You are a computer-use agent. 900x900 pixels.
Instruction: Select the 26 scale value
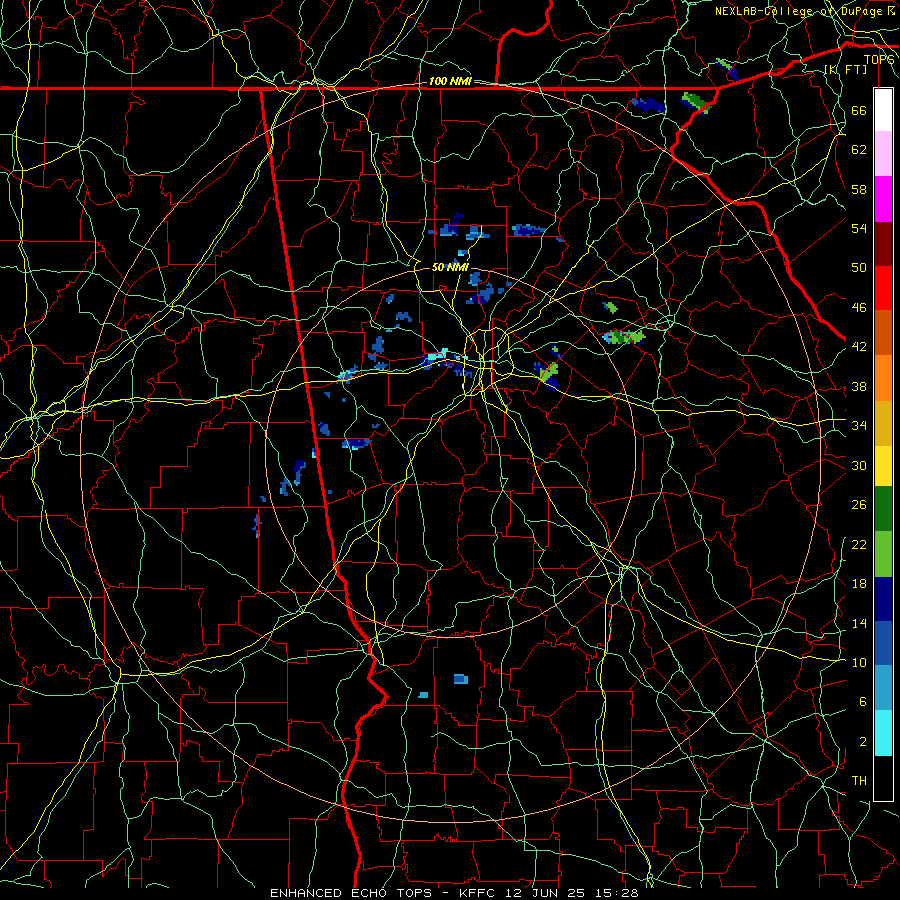(859, 505)
